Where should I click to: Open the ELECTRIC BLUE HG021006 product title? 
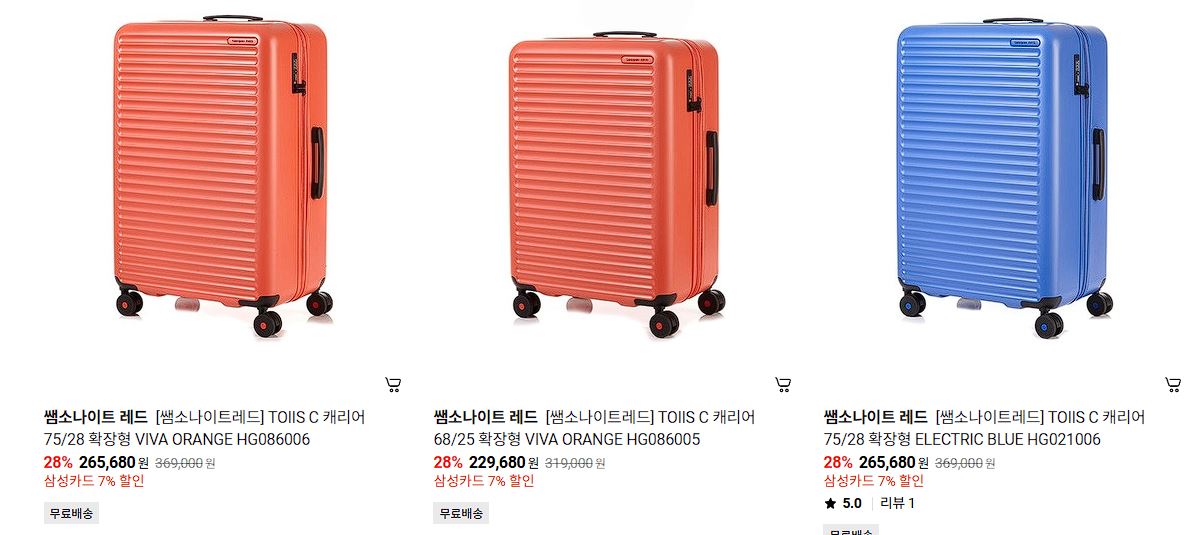coord(985,429)
